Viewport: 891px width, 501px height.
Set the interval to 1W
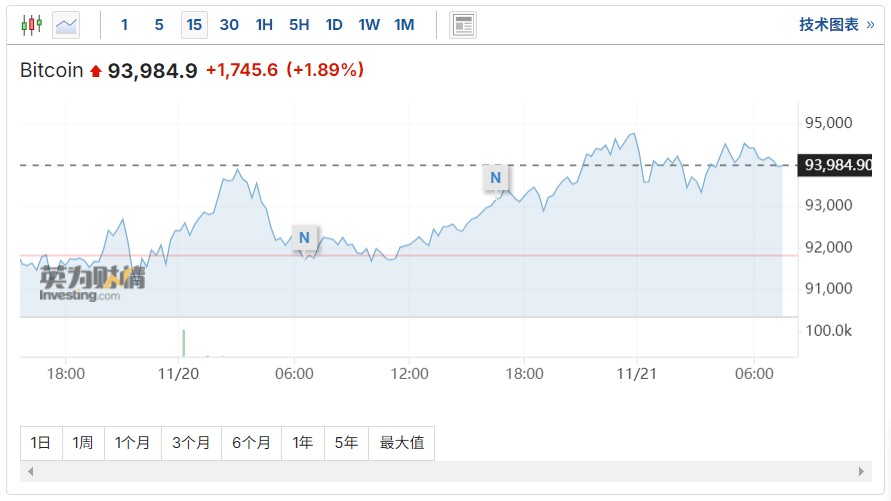pos(369,25)
